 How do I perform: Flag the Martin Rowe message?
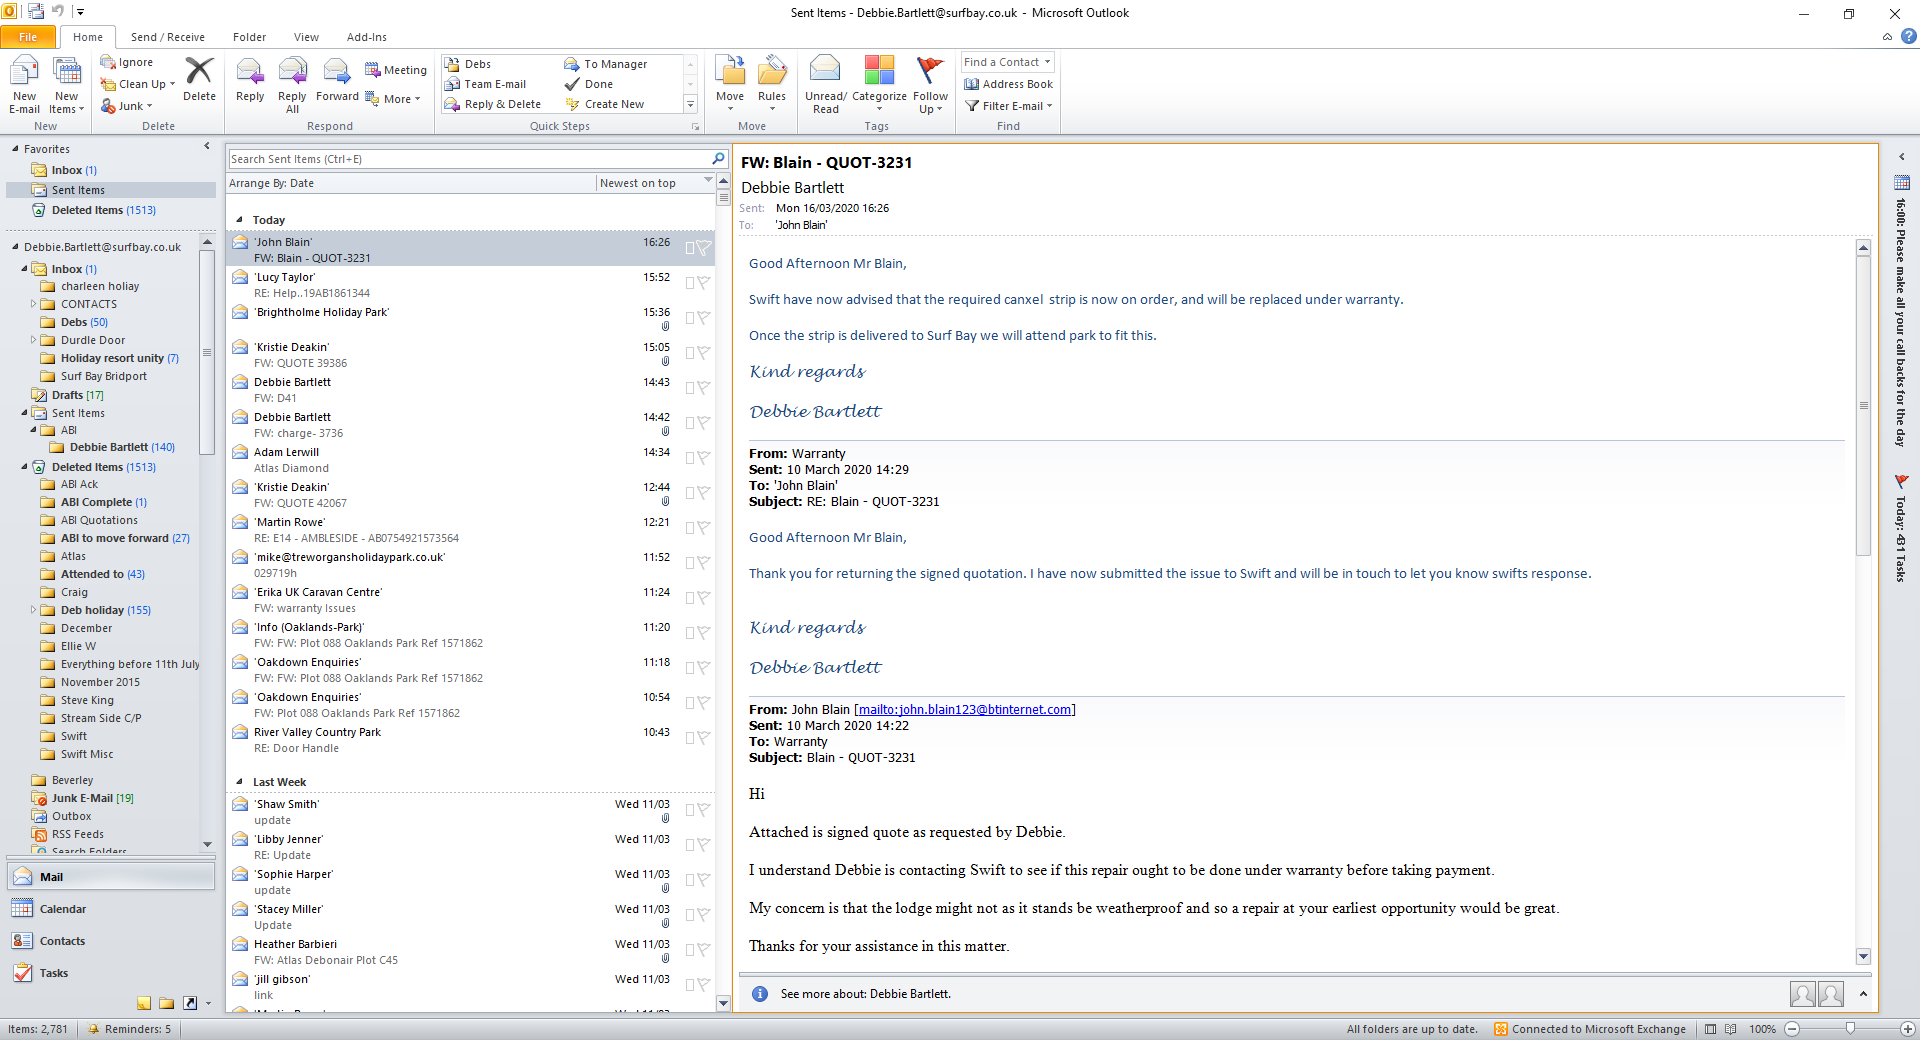pos(703,527)
